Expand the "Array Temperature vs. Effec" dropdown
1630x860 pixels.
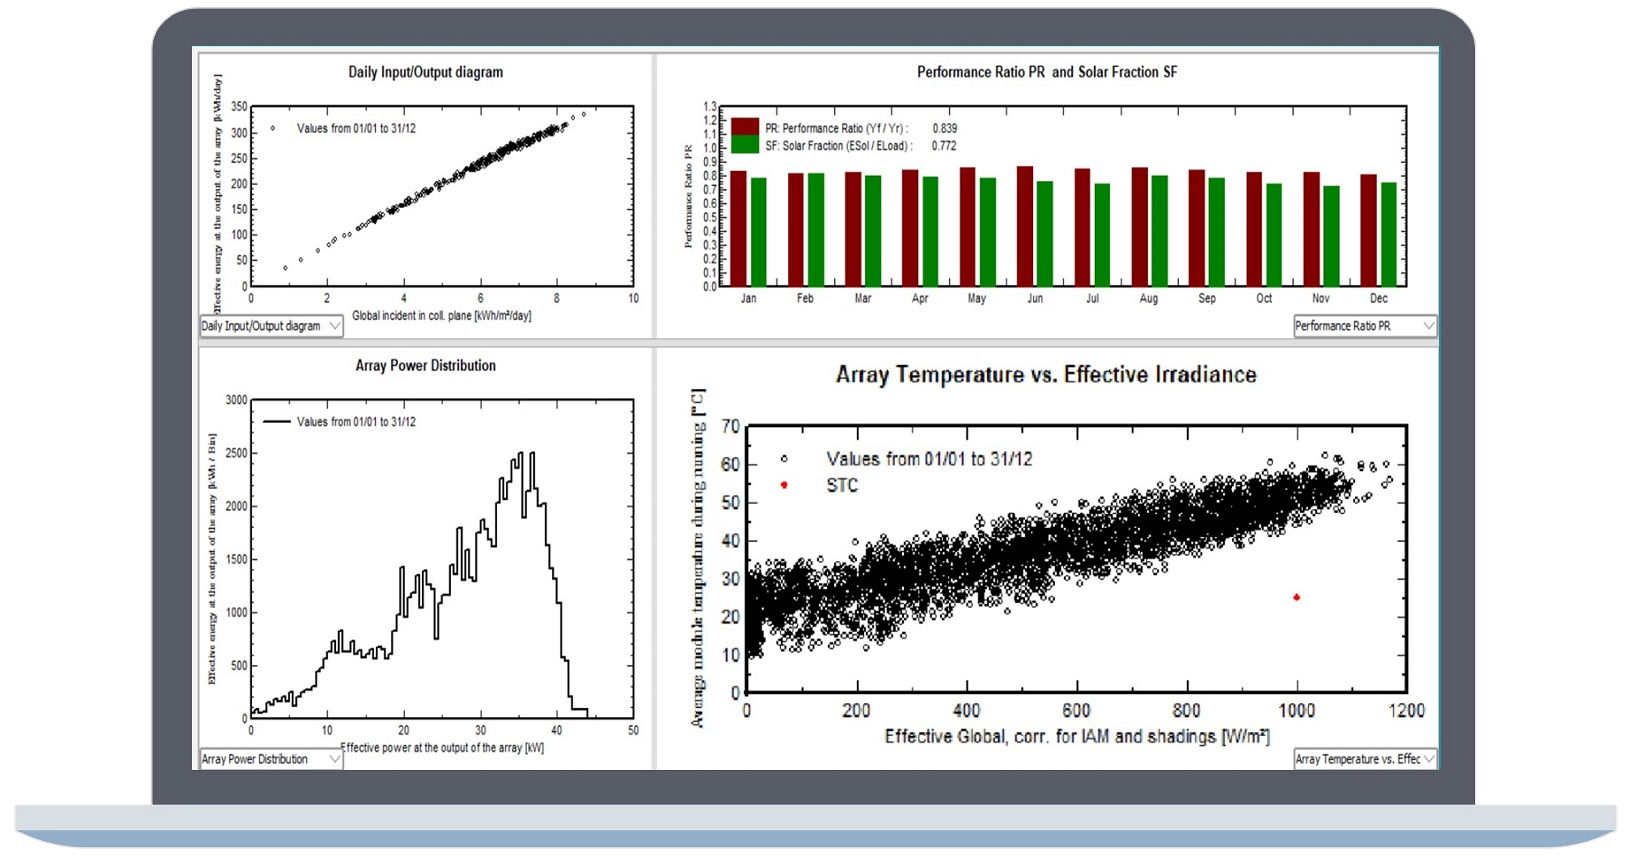(1364, 759)
